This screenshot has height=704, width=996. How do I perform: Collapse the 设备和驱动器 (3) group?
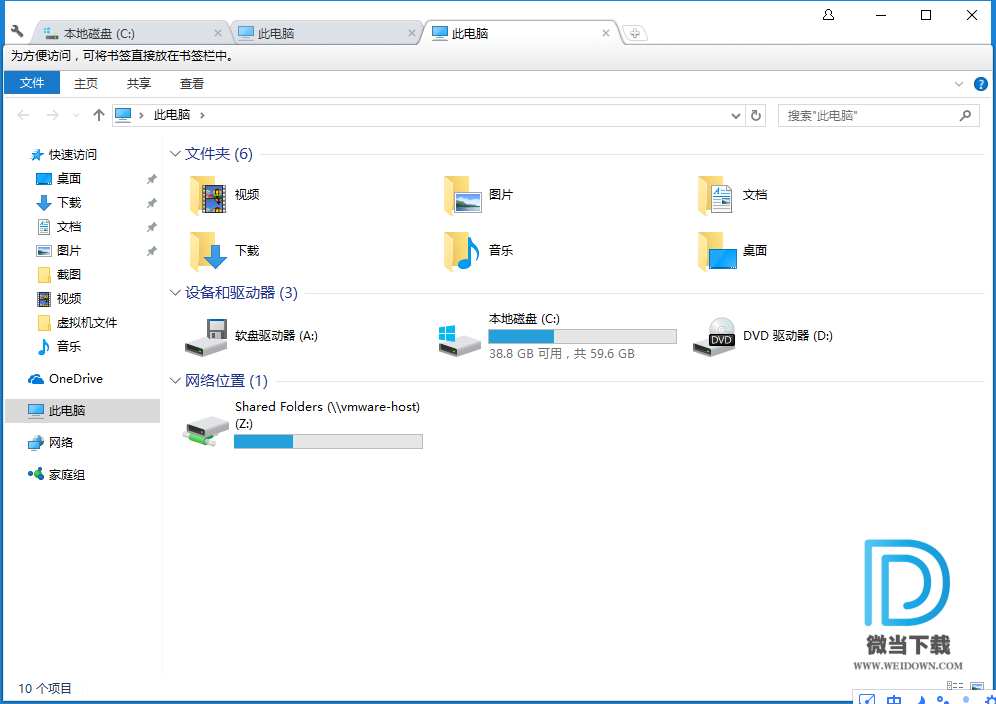coord(175,293)
